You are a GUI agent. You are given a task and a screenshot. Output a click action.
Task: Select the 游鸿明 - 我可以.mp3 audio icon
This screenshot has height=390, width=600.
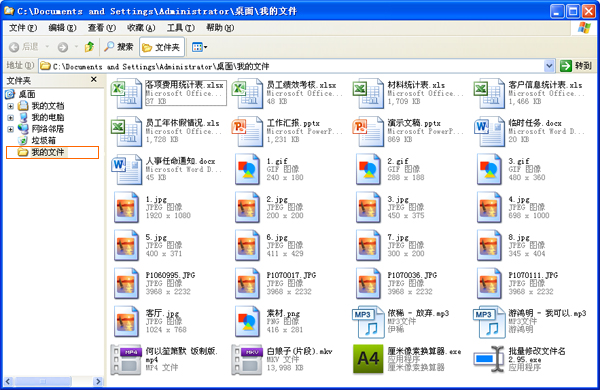point(489,321)
